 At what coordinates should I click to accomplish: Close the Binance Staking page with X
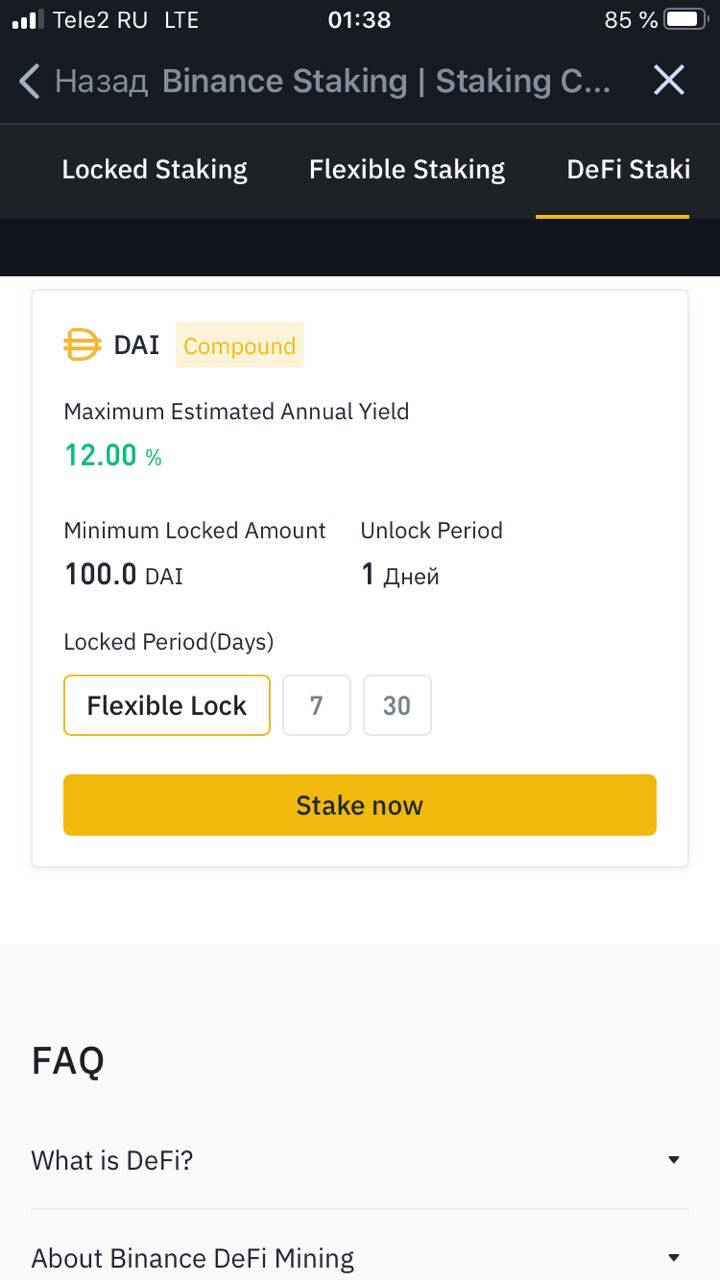coord(669,80)
